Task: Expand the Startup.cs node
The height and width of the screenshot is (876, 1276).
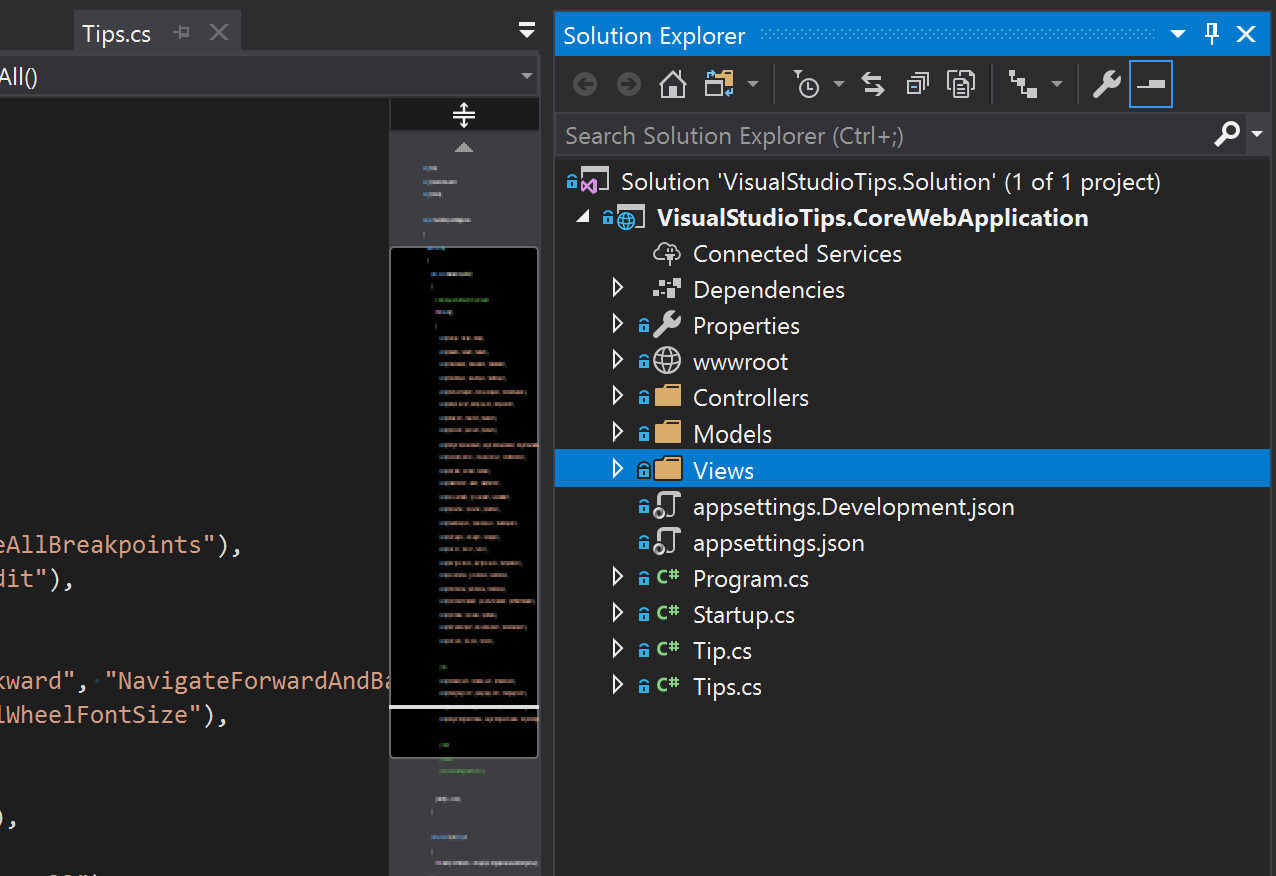Action: (618, 614)
